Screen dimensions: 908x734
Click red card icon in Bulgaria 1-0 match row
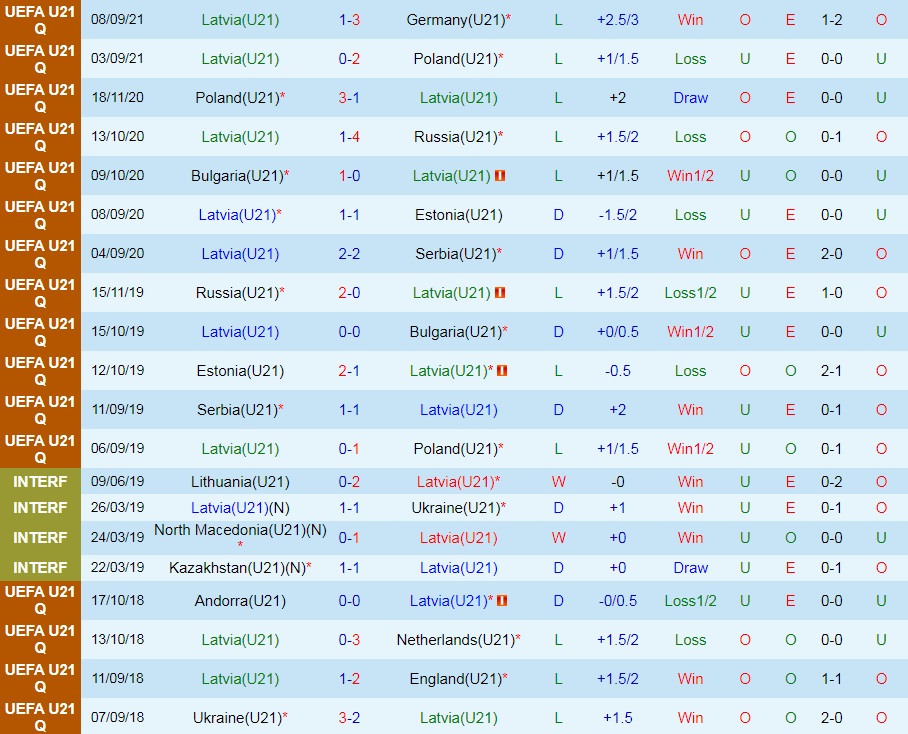[500, 176]
